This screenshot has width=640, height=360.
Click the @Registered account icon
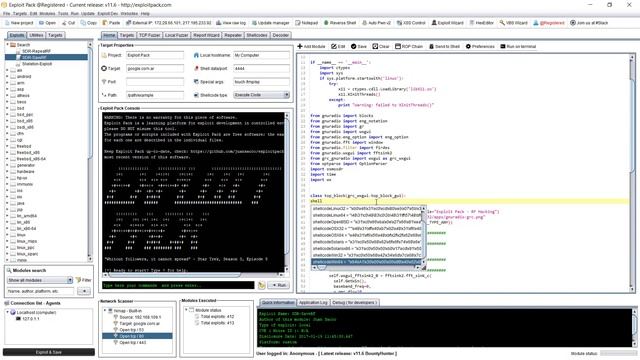(x=536, y=23)
